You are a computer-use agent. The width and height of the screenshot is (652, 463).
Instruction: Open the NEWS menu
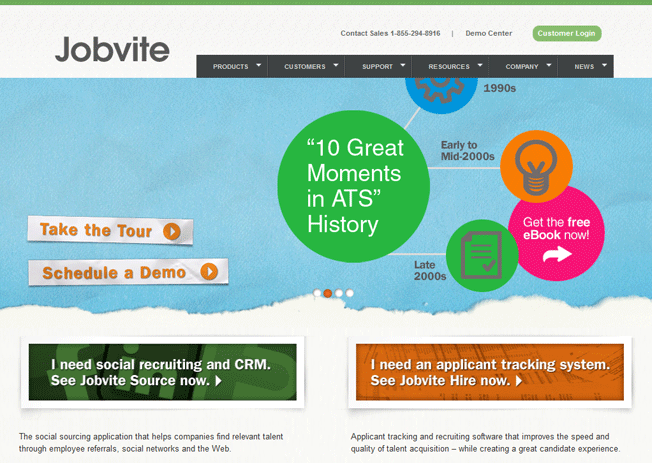pos(585,67)
